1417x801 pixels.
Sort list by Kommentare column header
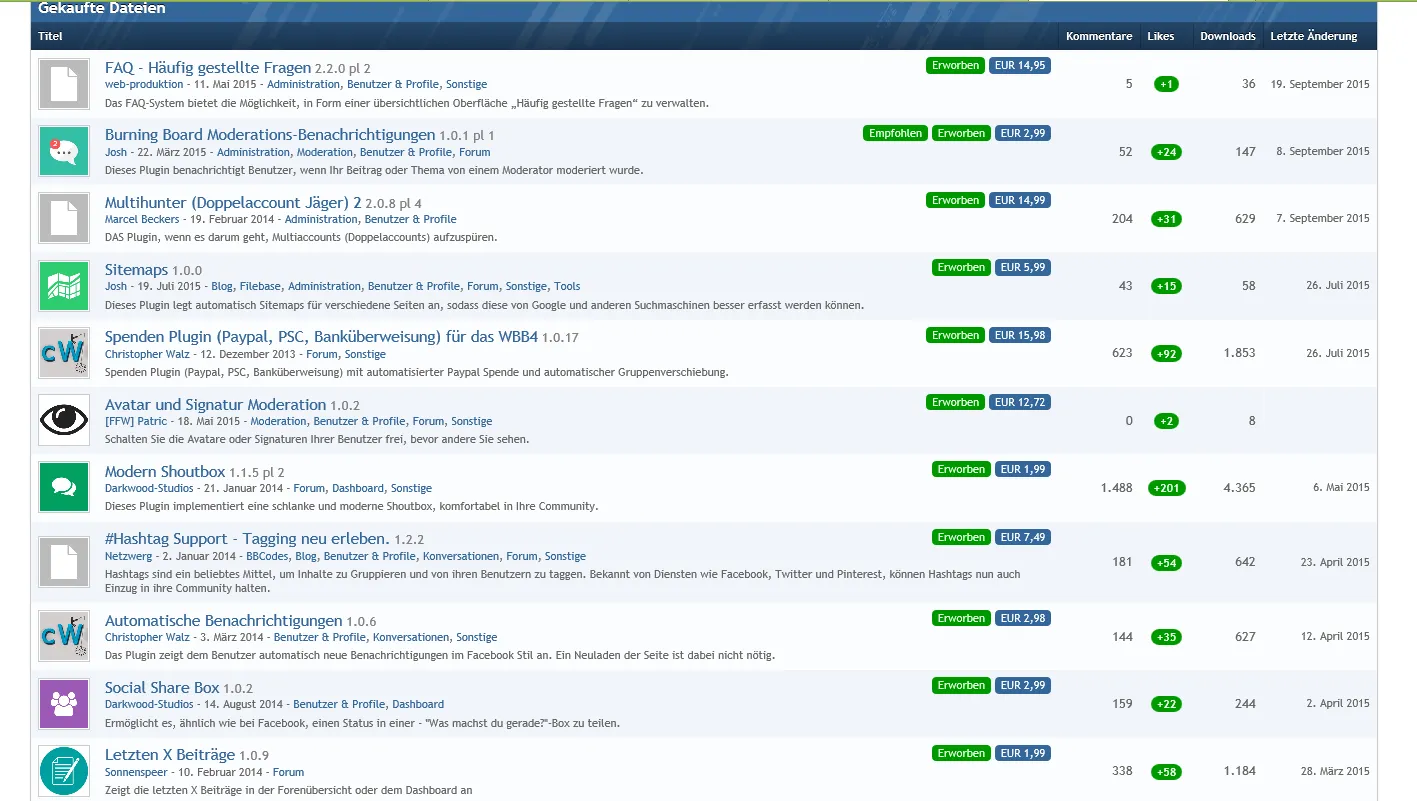(1099, 36)
